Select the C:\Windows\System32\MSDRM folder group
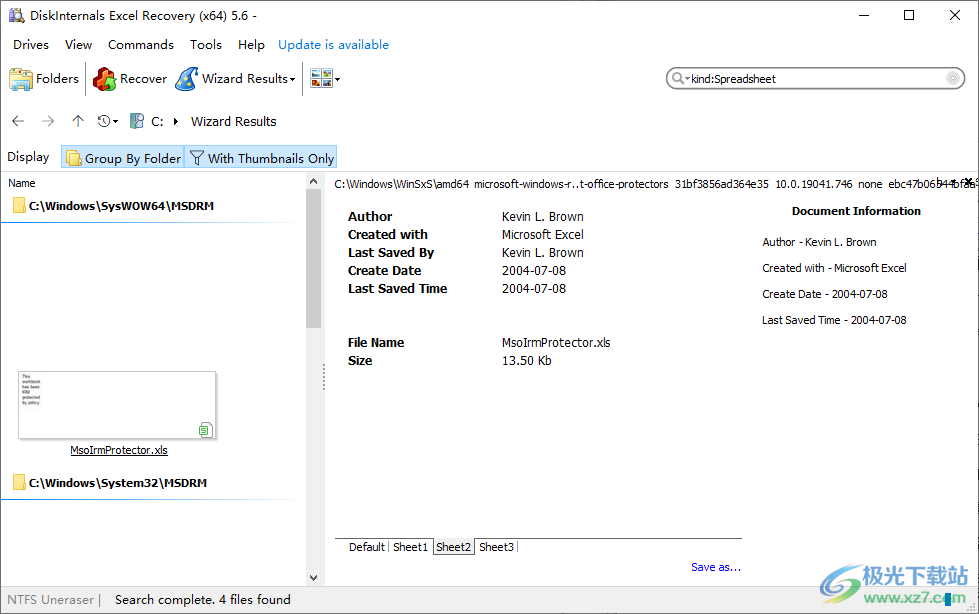The image size is (979, 614). point(117,483)
